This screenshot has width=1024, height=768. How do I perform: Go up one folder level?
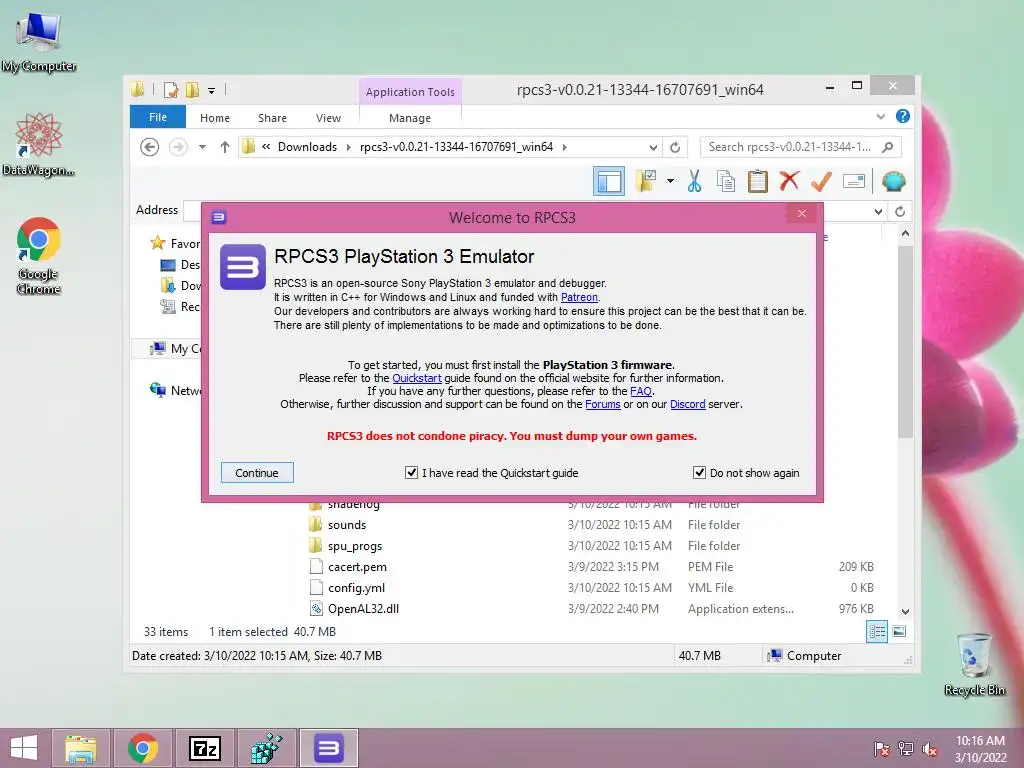tap(225, 147)
